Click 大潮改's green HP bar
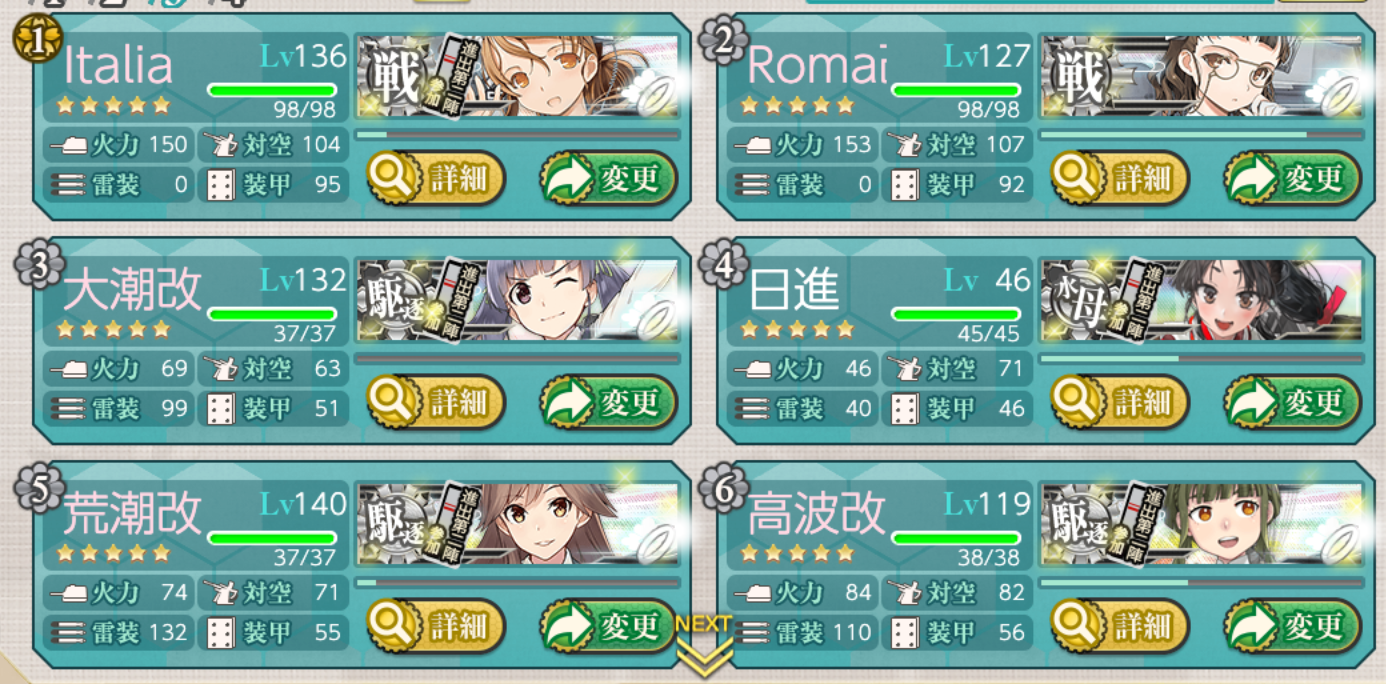 (x=272, y=314)
